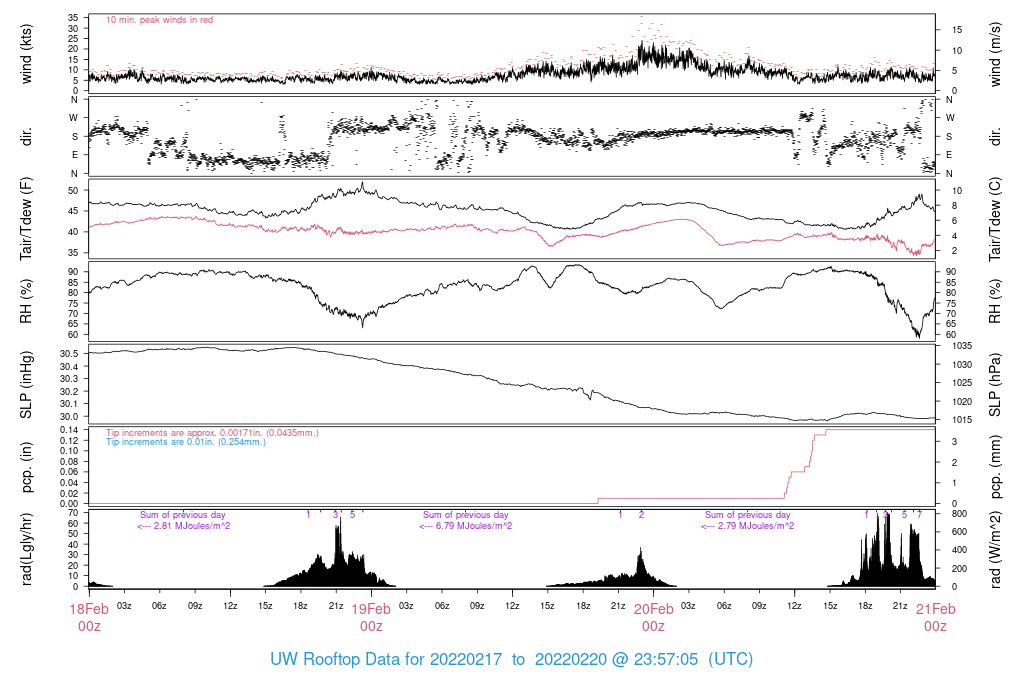This screenshot has width=1024, height=700.
Task: Select the '10 min. peak winds in red' note
Action: (159, 20)
